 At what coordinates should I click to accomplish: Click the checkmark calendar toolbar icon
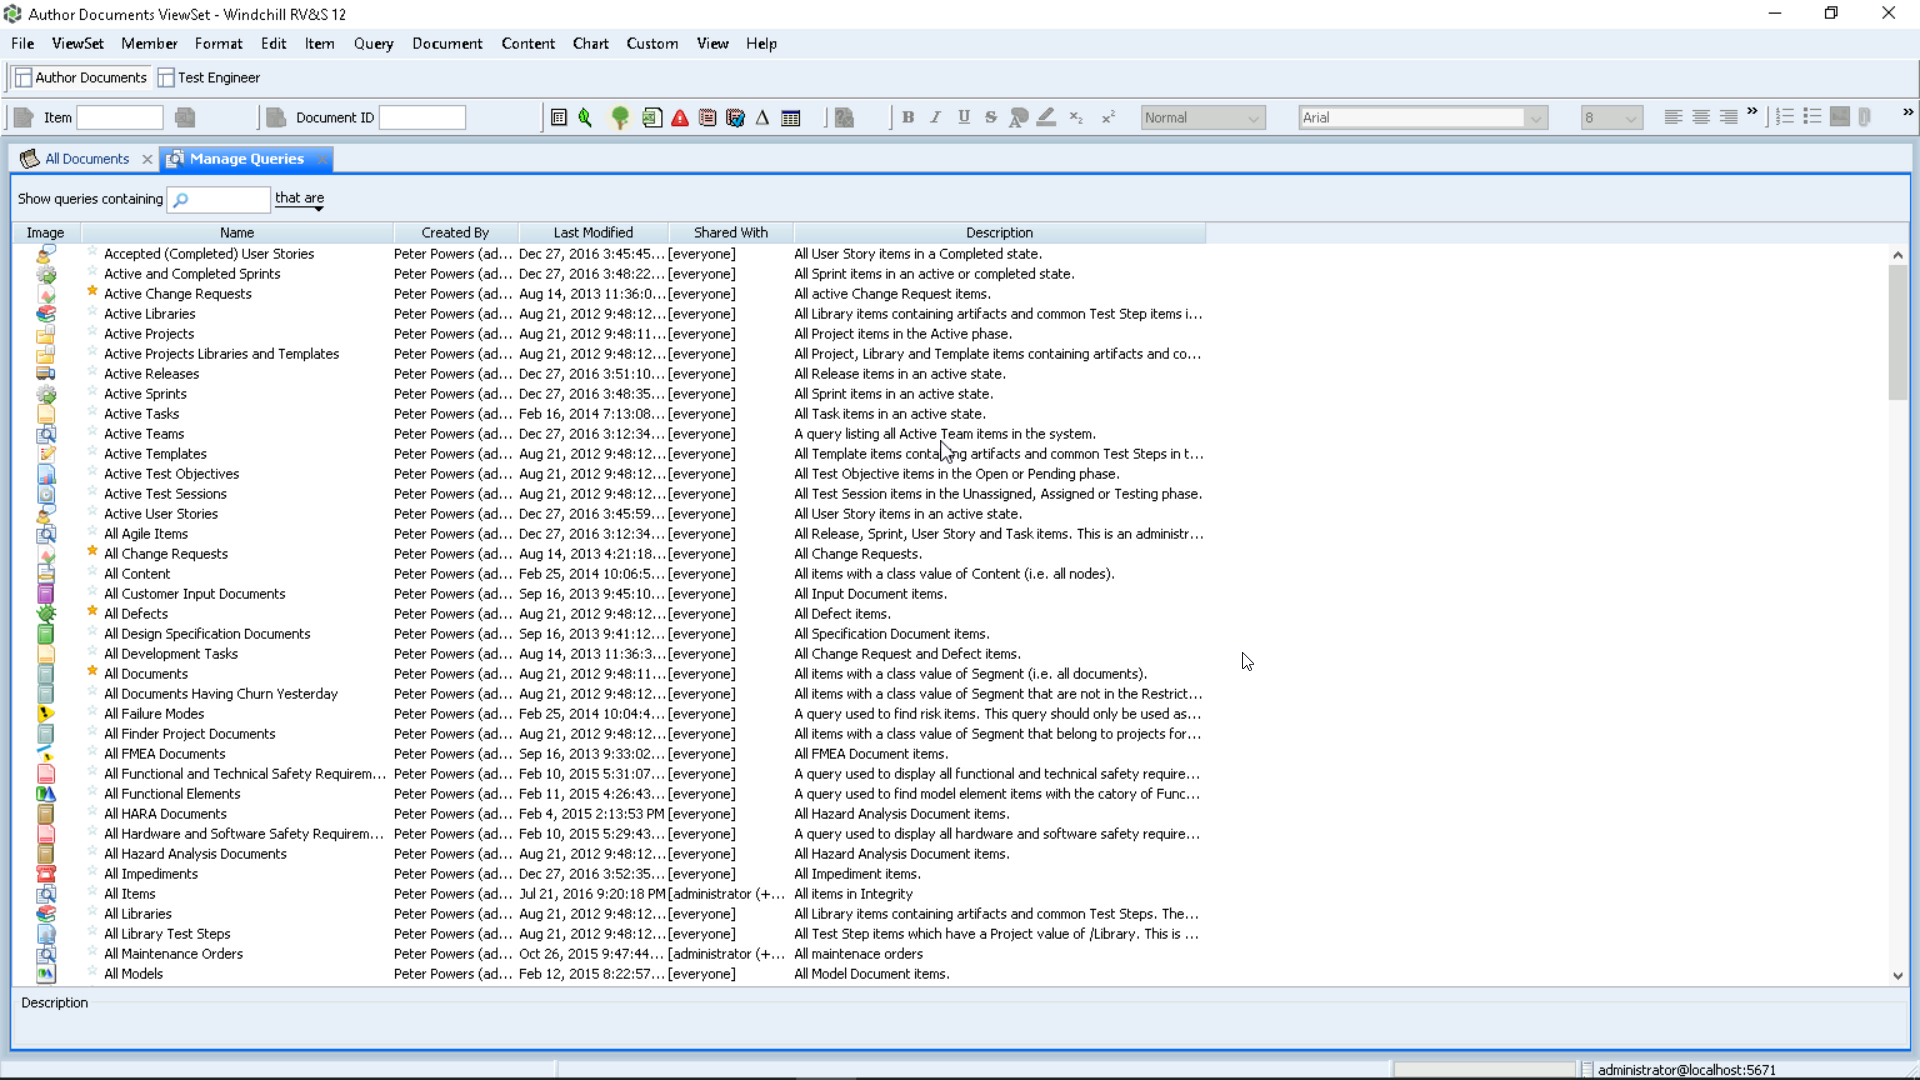736,118
